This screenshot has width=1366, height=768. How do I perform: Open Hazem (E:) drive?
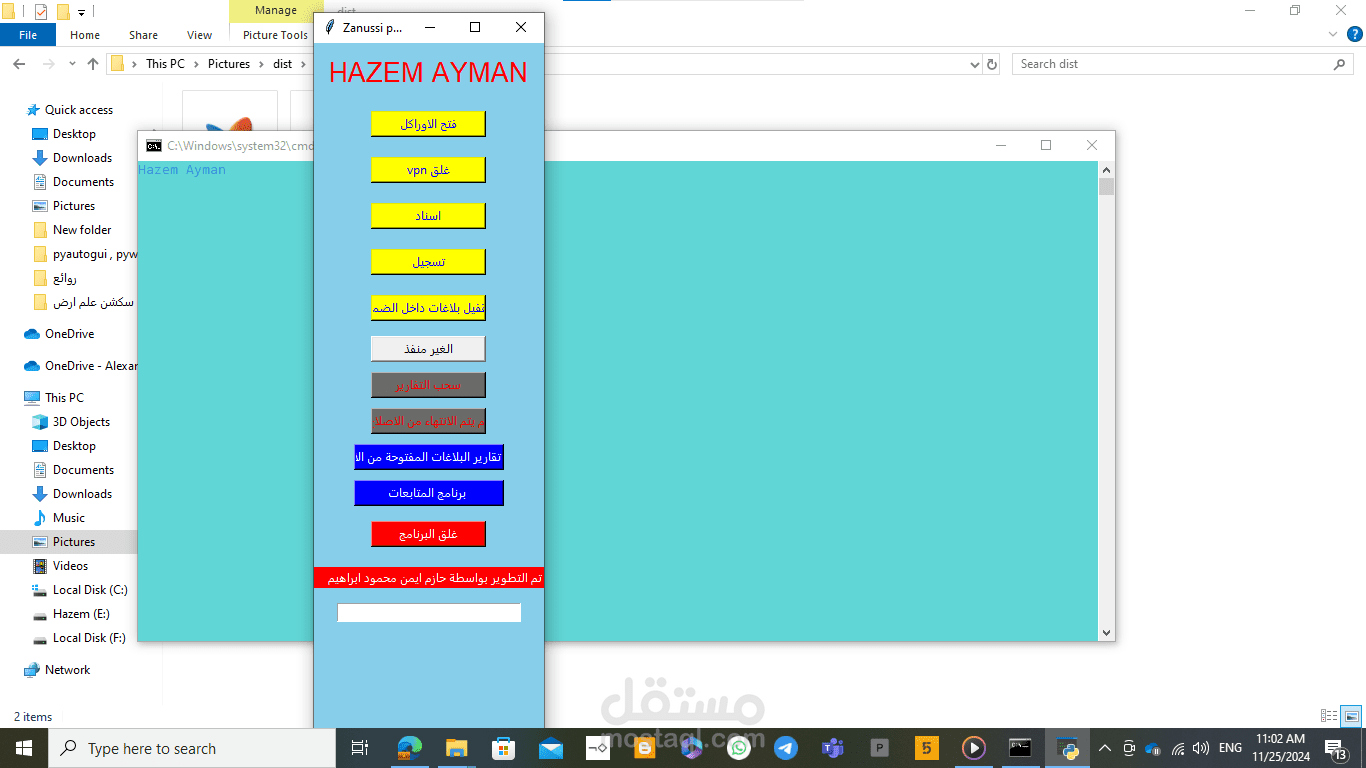[x=81, y=614]
